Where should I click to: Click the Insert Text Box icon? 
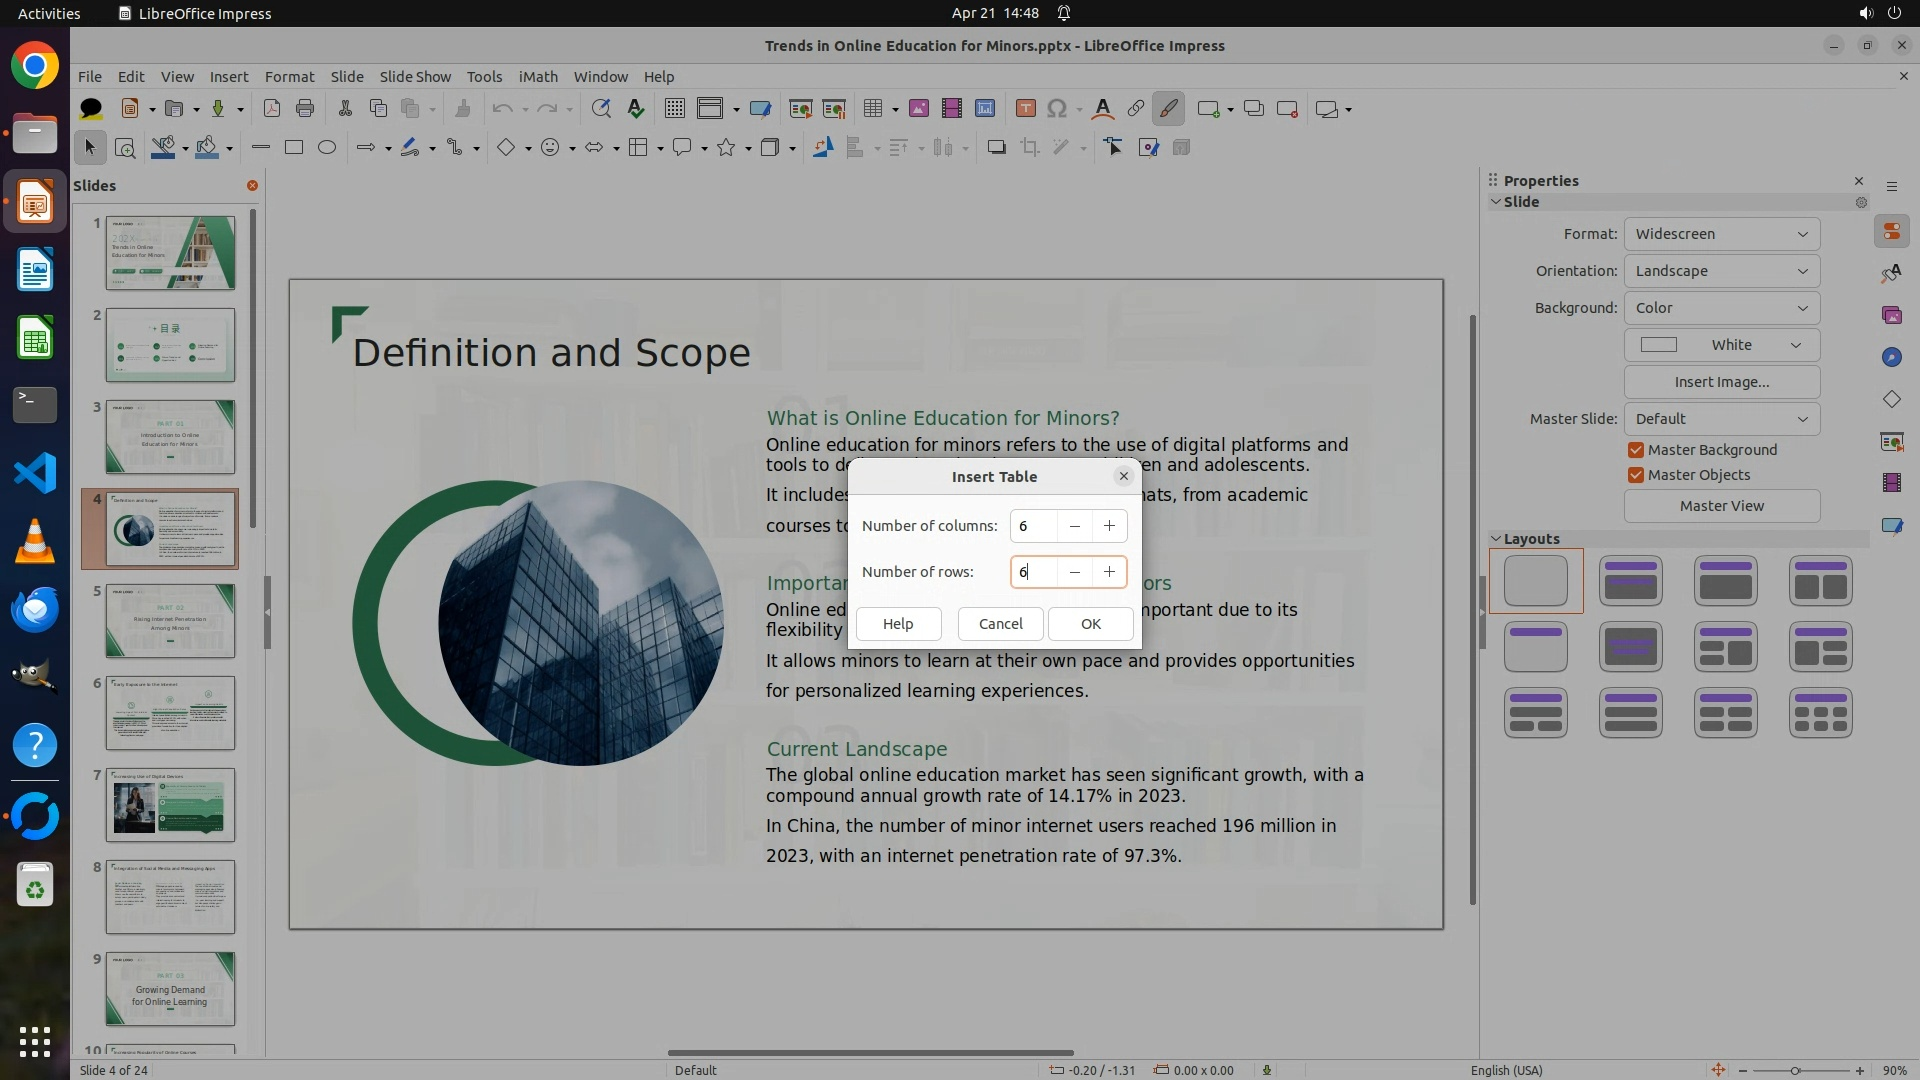pos(1025,109)
